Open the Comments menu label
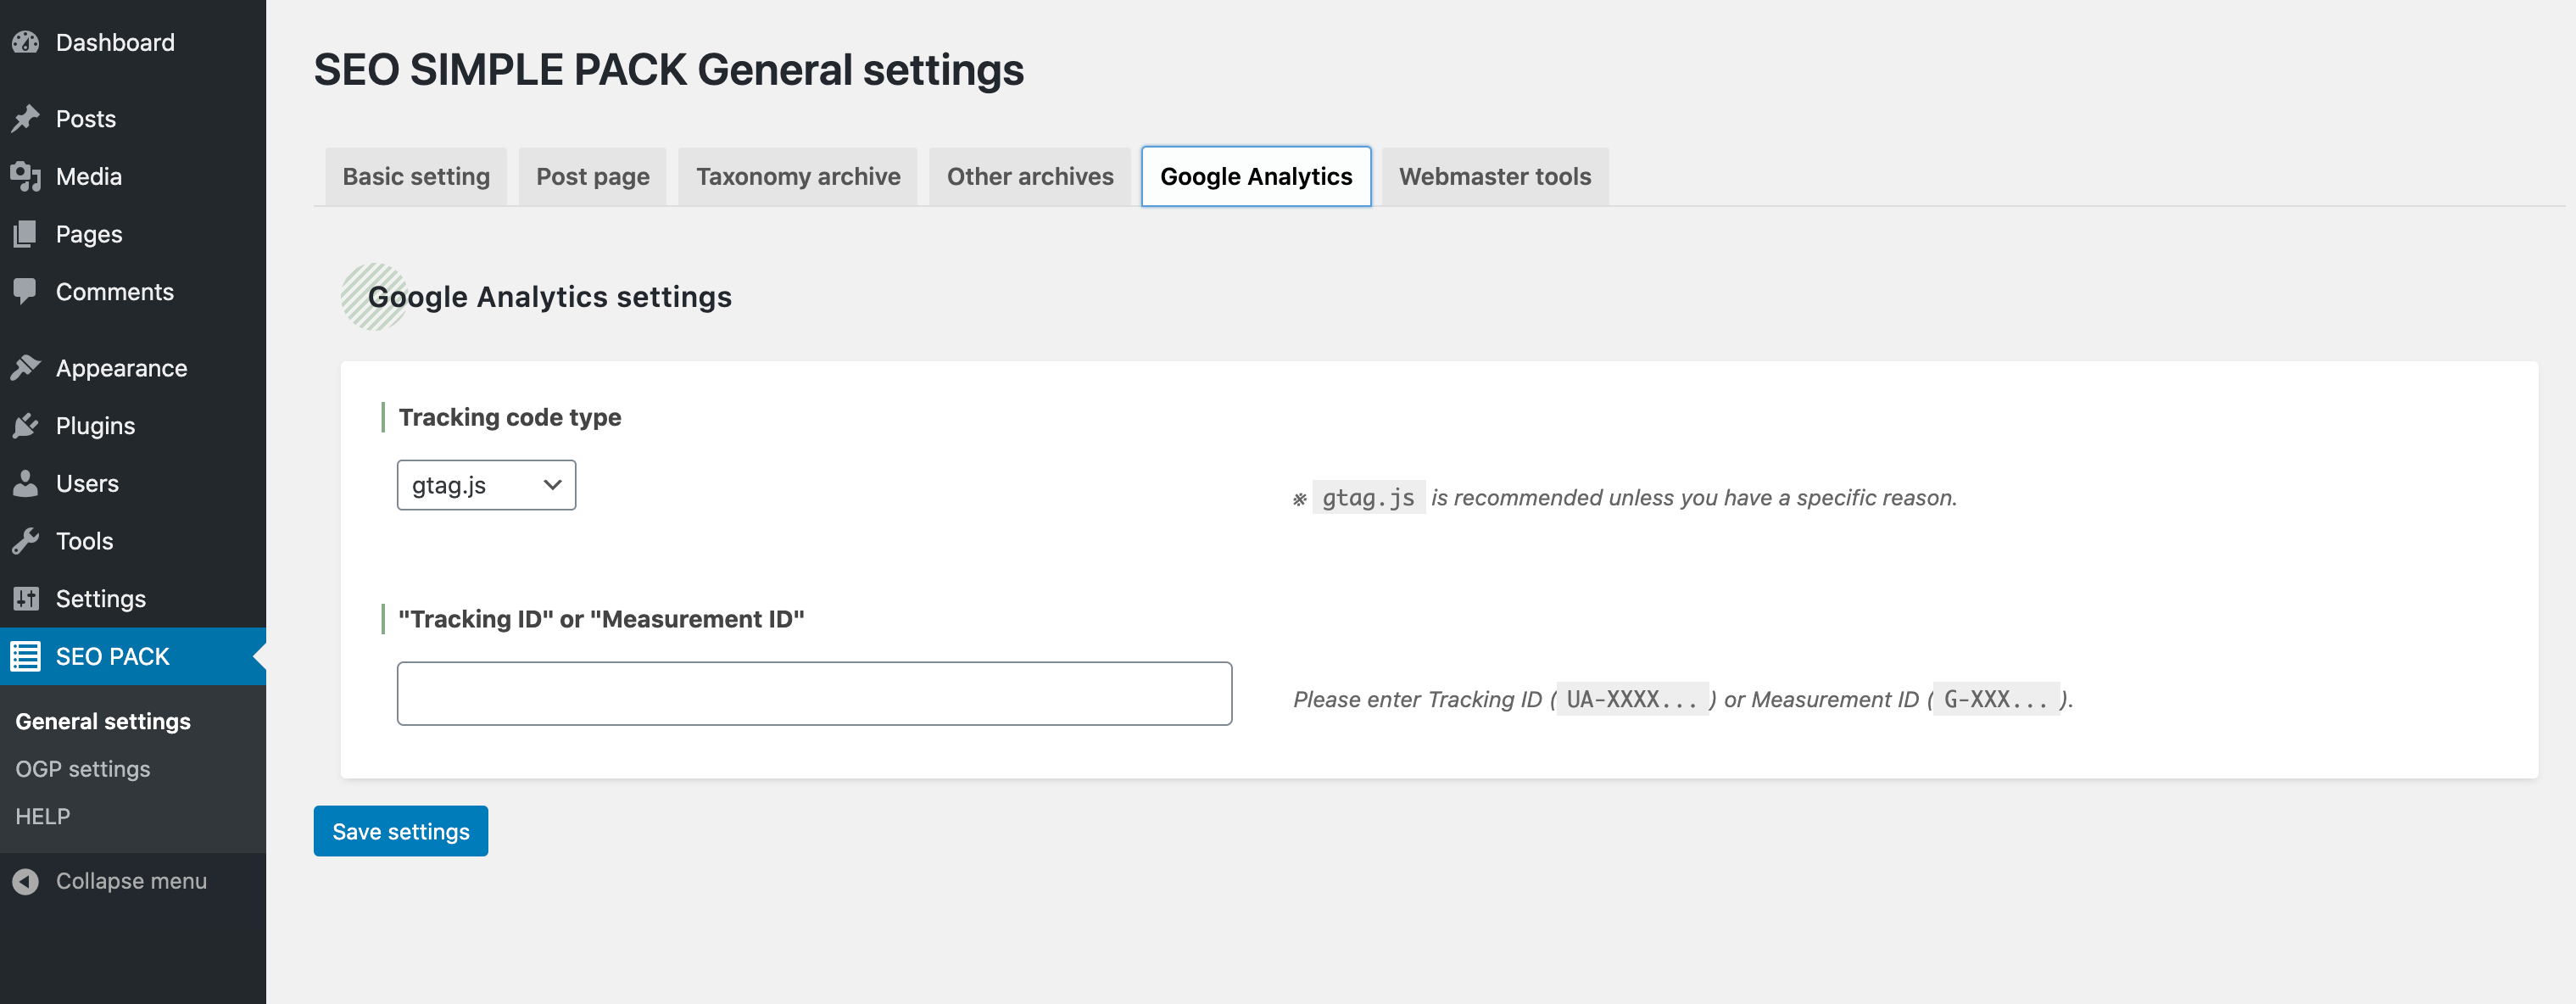Image resolution: width=2576 pixels, height=1004 pixels. (115, 291)
